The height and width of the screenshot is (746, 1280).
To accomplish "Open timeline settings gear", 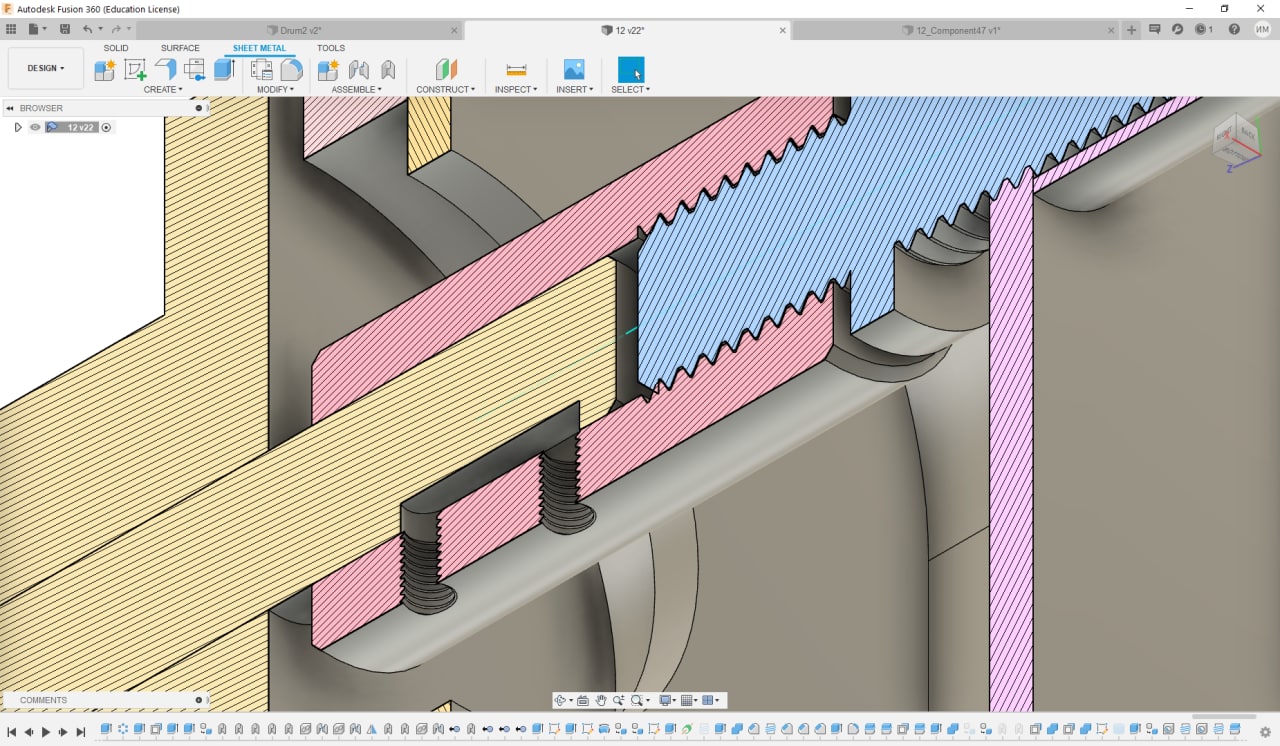I will click(x=1265, y=732).
